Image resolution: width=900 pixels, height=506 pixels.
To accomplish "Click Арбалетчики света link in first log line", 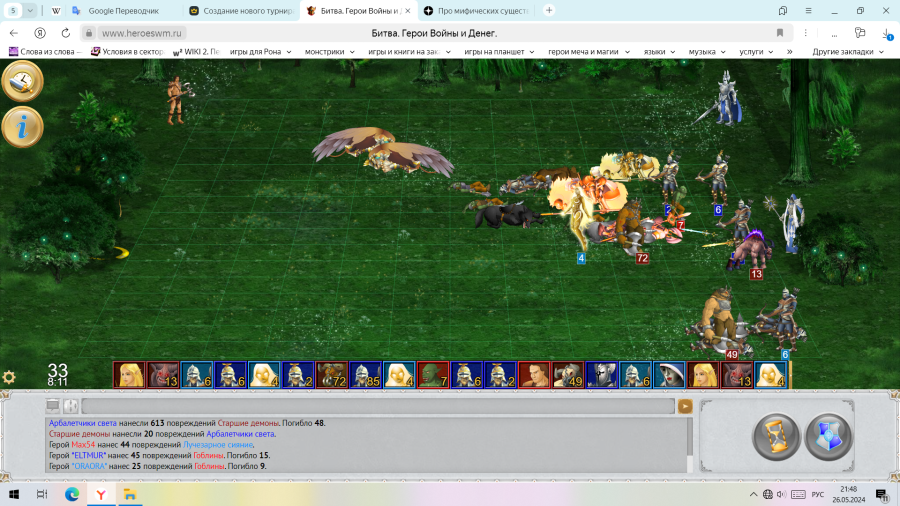I will pyautogui.click(x=83, y=423).
